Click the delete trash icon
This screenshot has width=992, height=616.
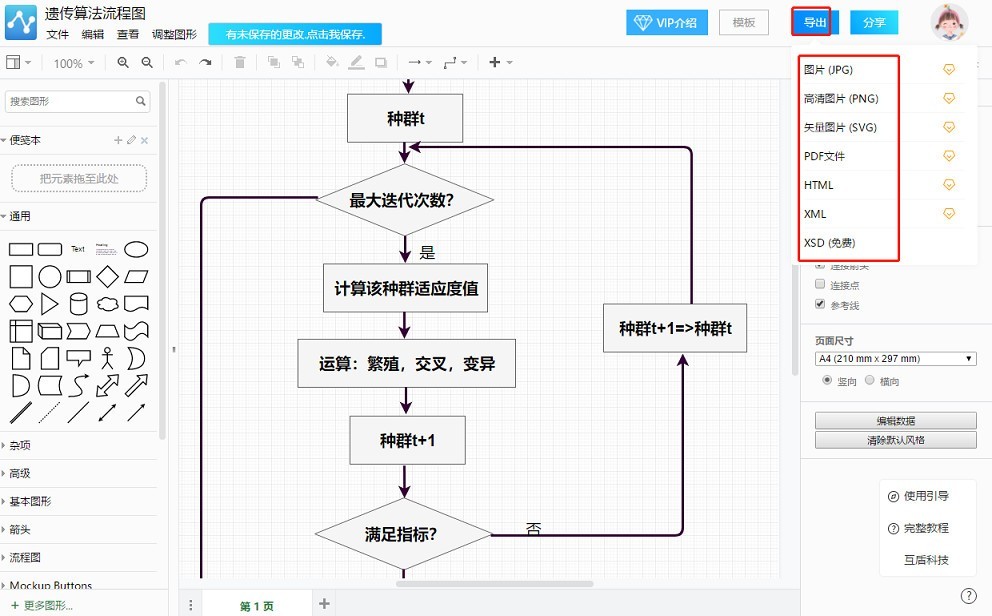[240, 62]
